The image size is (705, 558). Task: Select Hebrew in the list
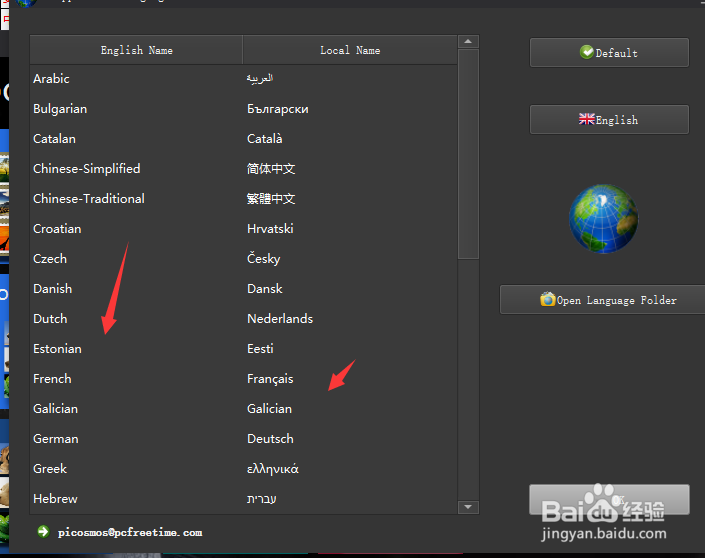pyautogui.click(x=244, y=499)
